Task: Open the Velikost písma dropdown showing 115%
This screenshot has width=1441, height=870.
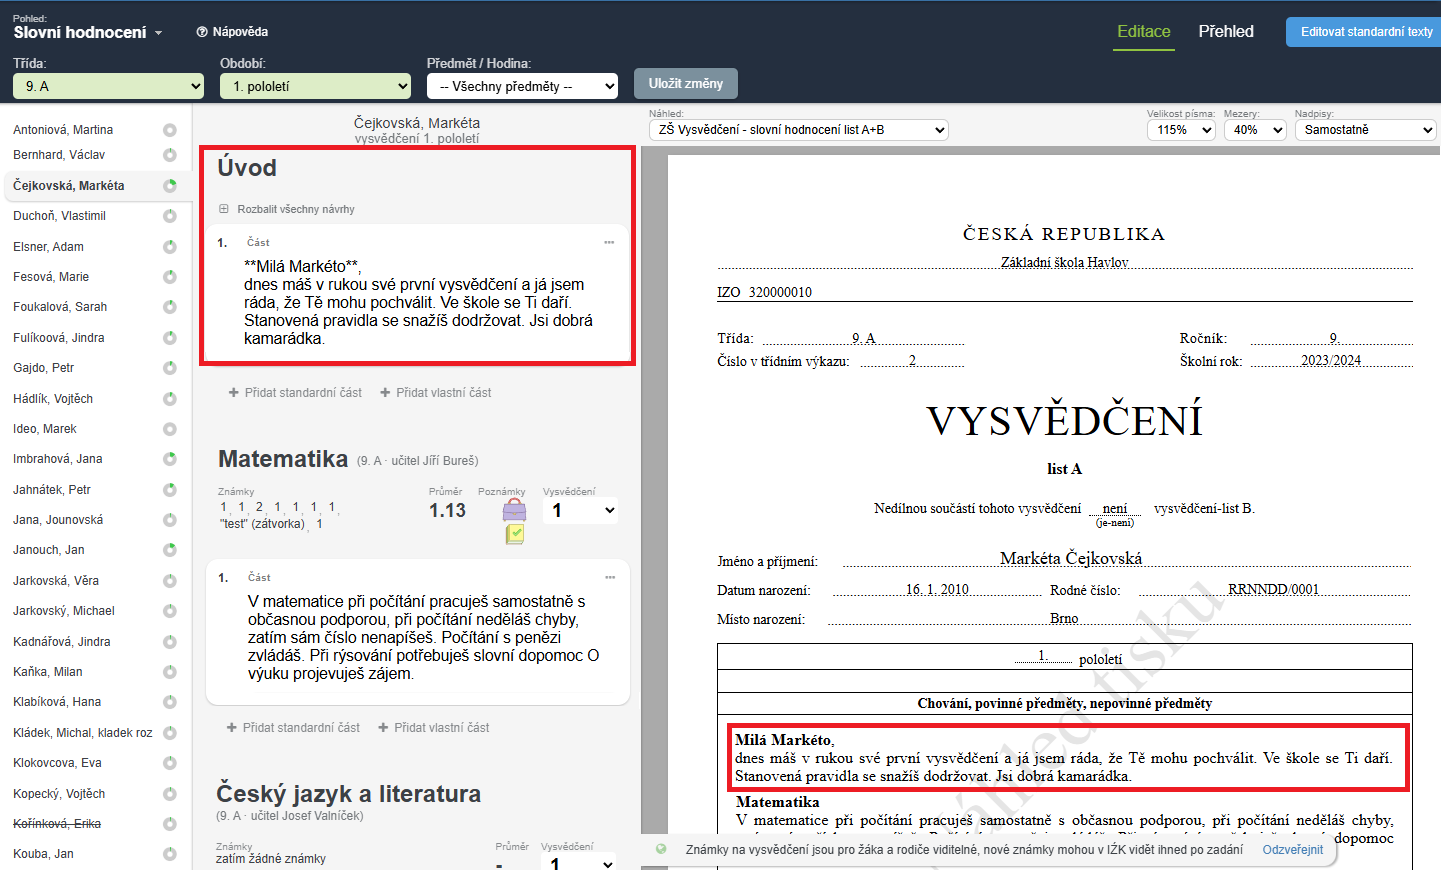Action: point(1181,130)
